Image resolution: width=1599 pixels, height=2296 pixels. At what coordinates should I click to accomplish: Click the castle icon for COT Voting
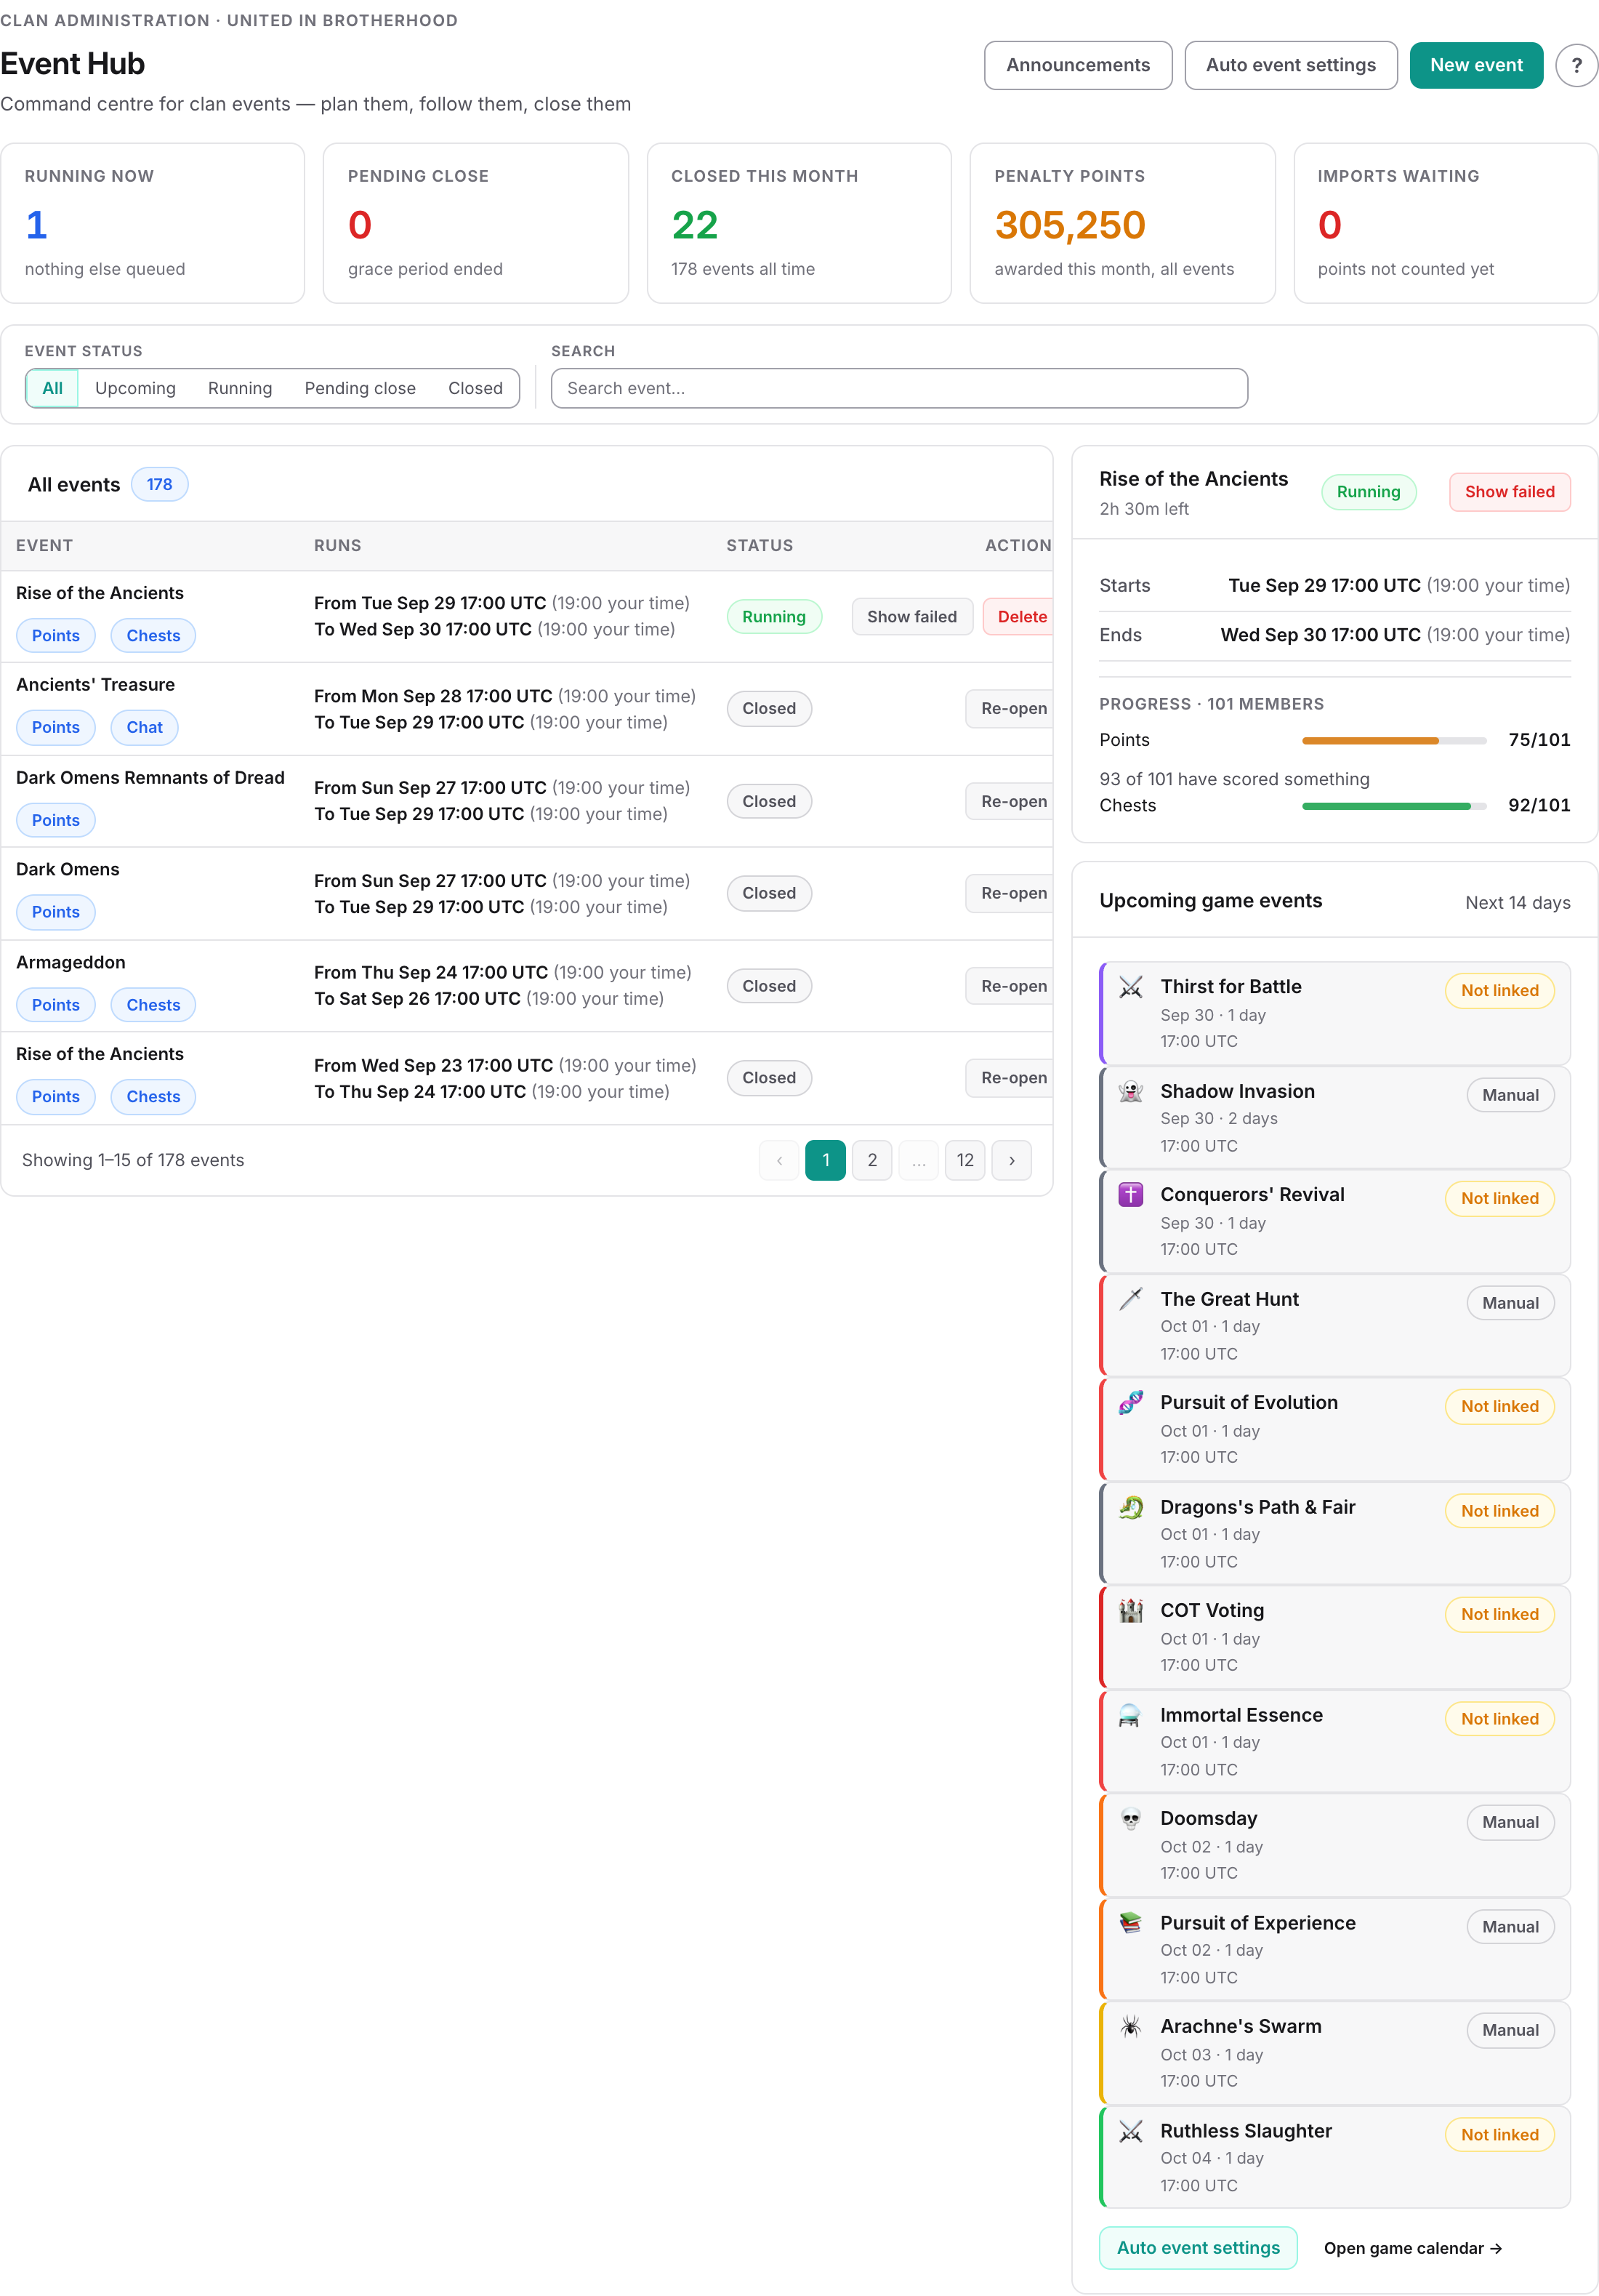point(1130,1610)
